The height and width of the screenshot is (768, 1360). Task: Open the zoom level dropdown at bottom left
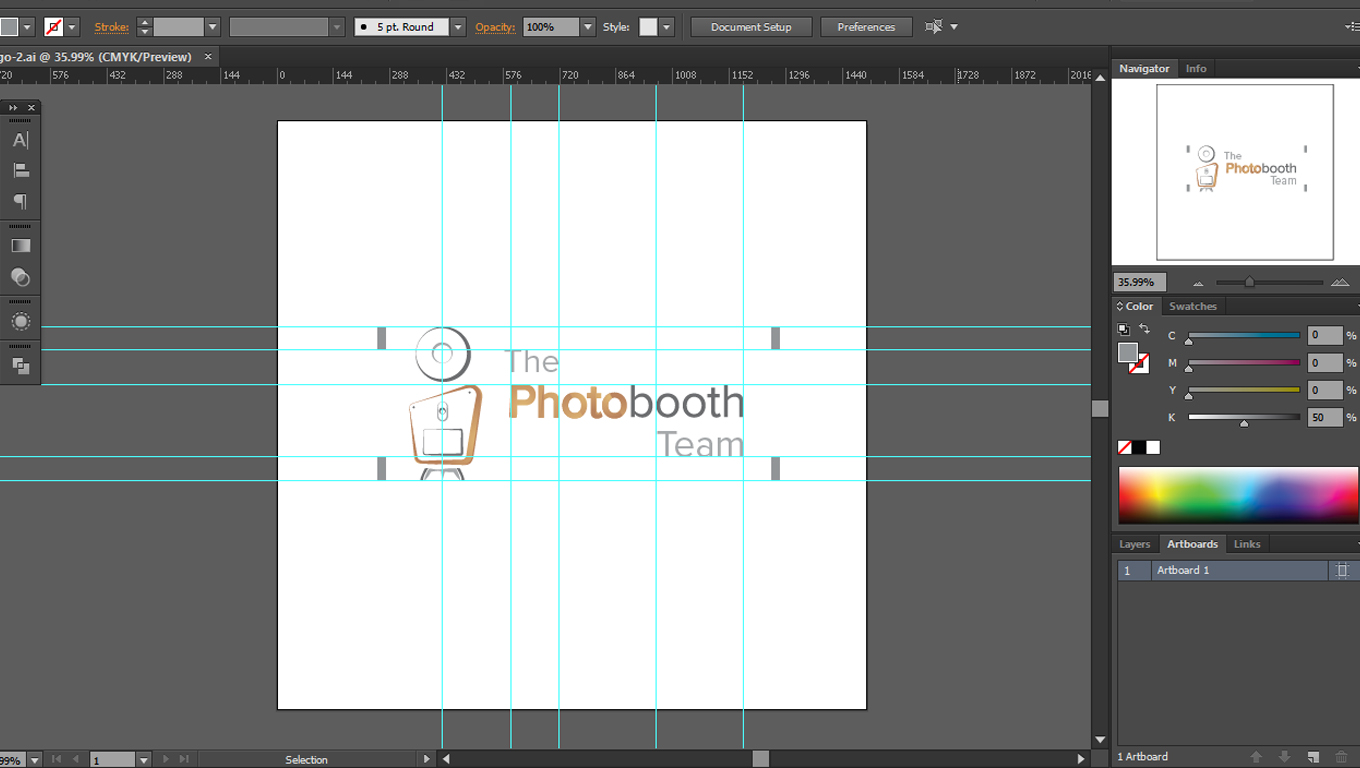click(x=35, y=759)
